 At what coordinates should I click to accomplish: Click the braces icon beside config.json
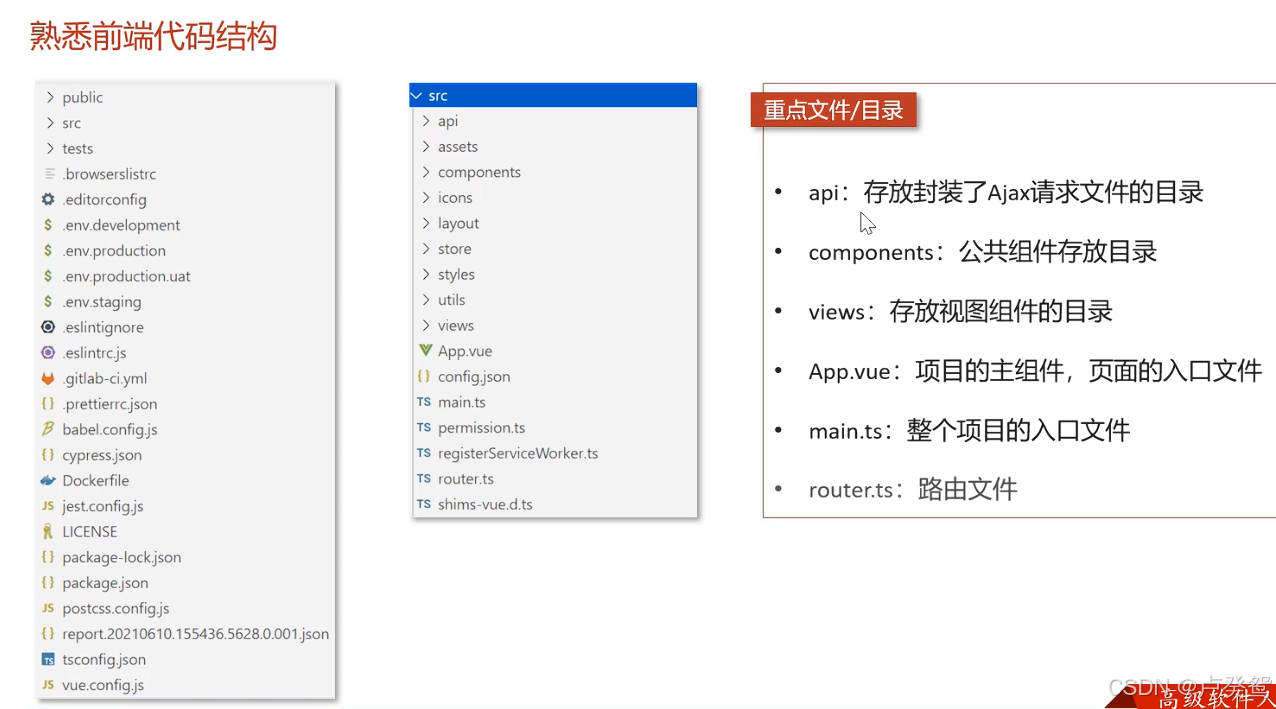click(424, 377)
